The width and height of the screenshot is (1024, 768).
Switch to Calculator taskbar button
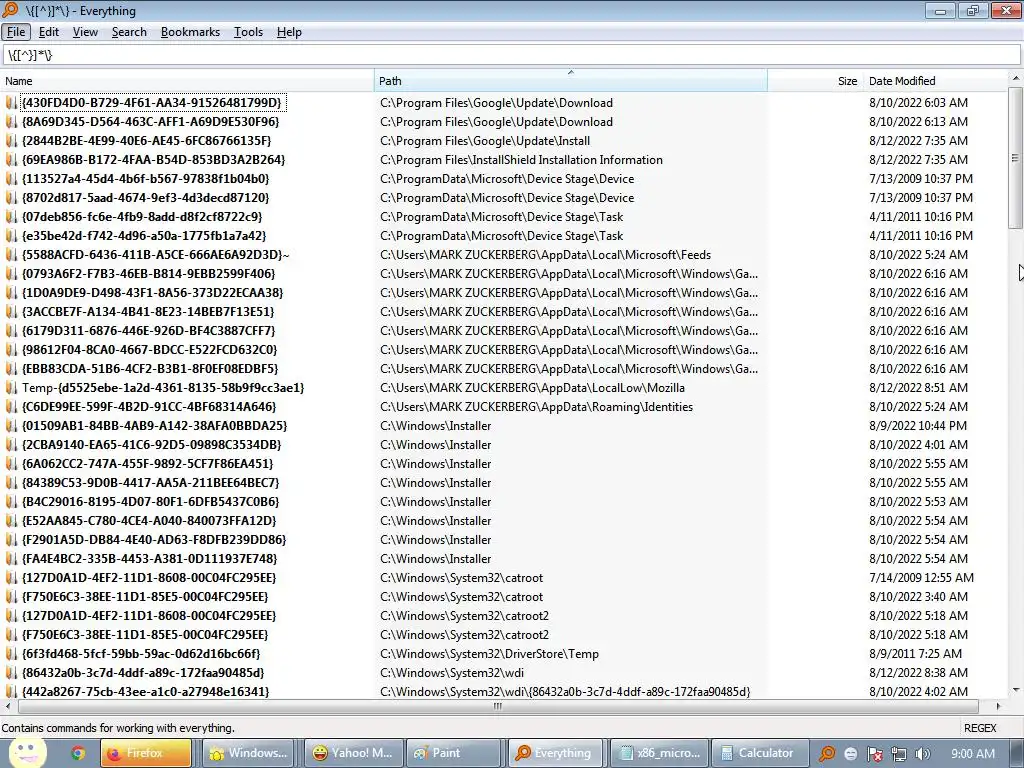coord(760,753)
